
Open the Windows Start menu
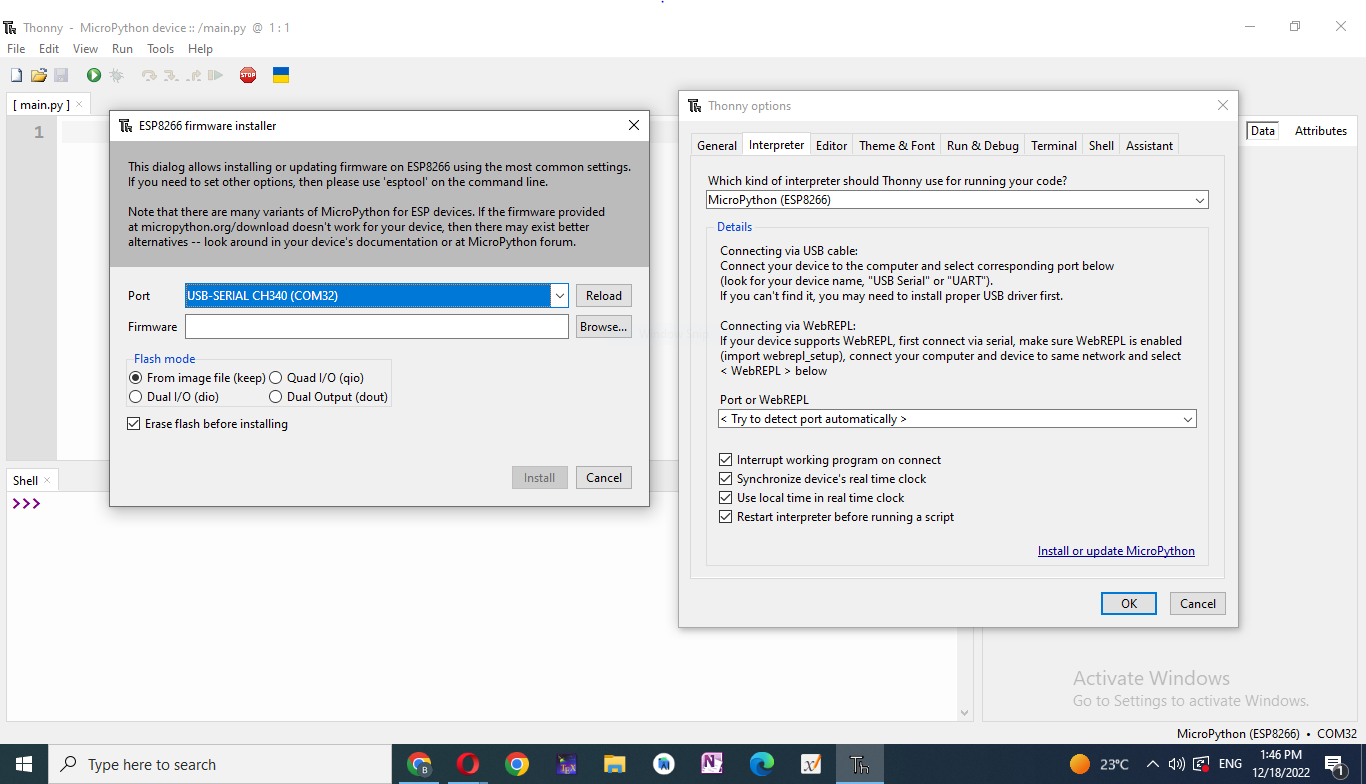click(24, 764)
